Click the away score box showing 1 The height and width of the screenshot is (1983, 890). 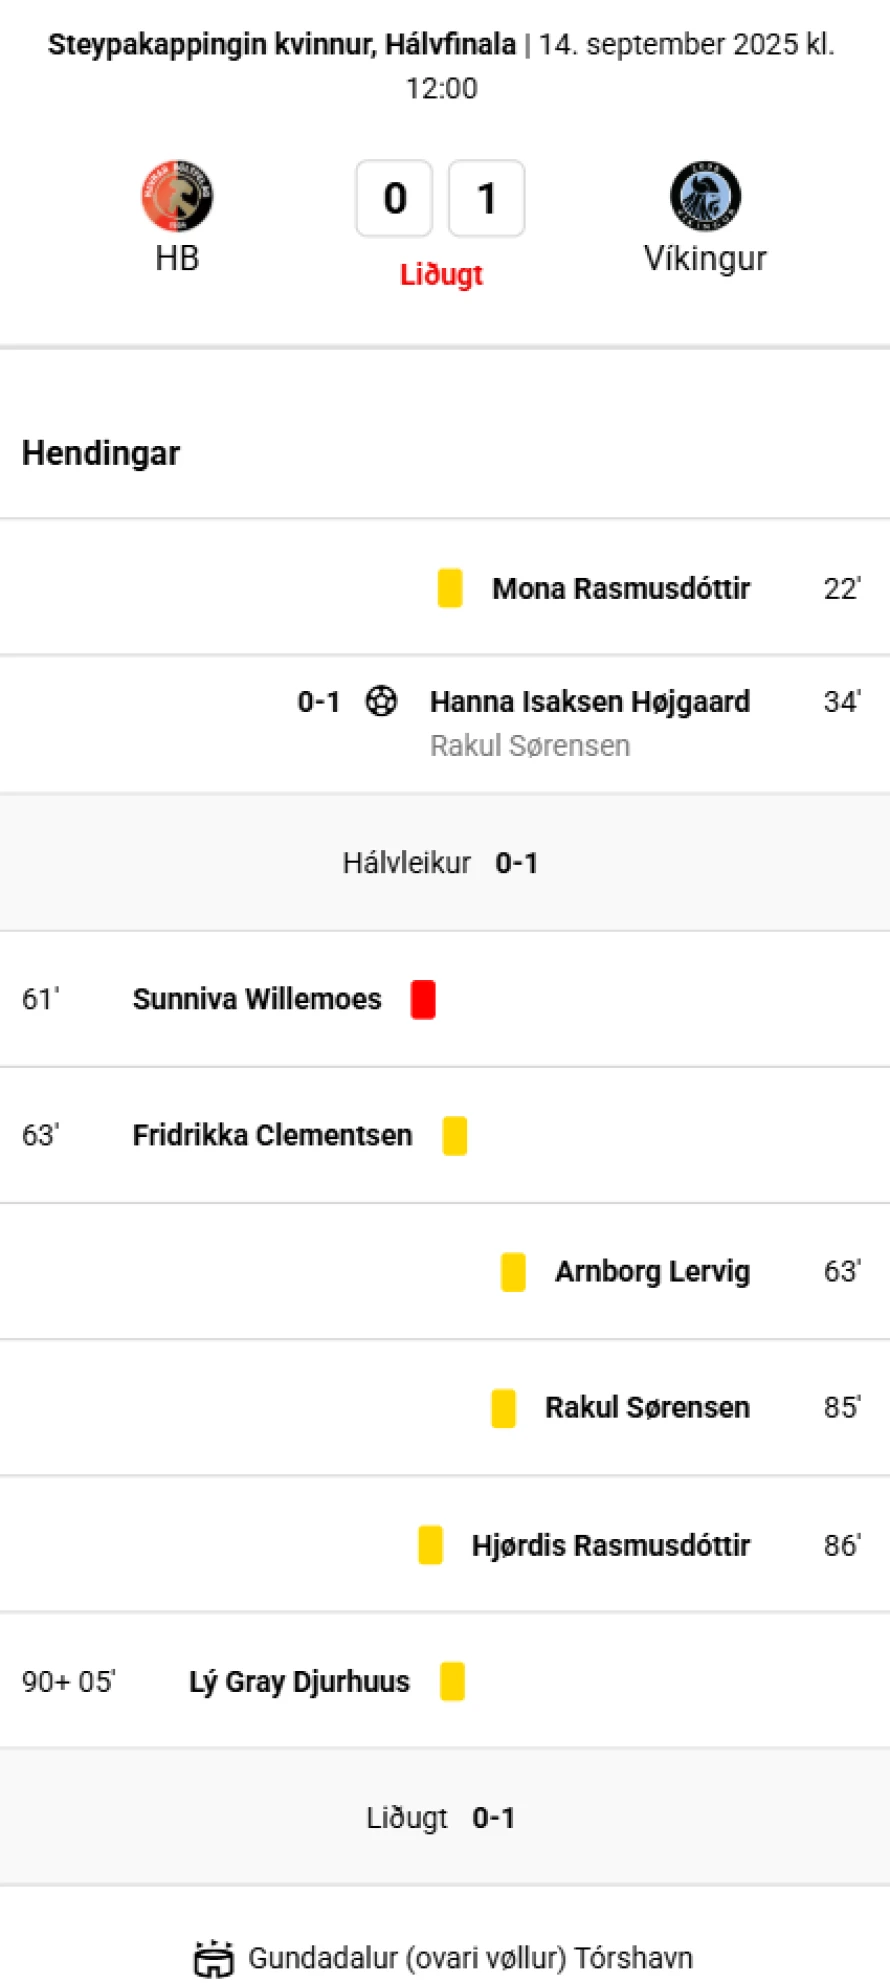(x=486, y=198)
